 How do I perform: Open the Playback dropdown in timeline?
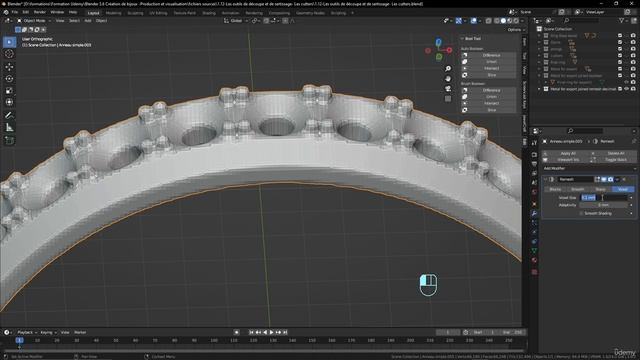[27, 333]
